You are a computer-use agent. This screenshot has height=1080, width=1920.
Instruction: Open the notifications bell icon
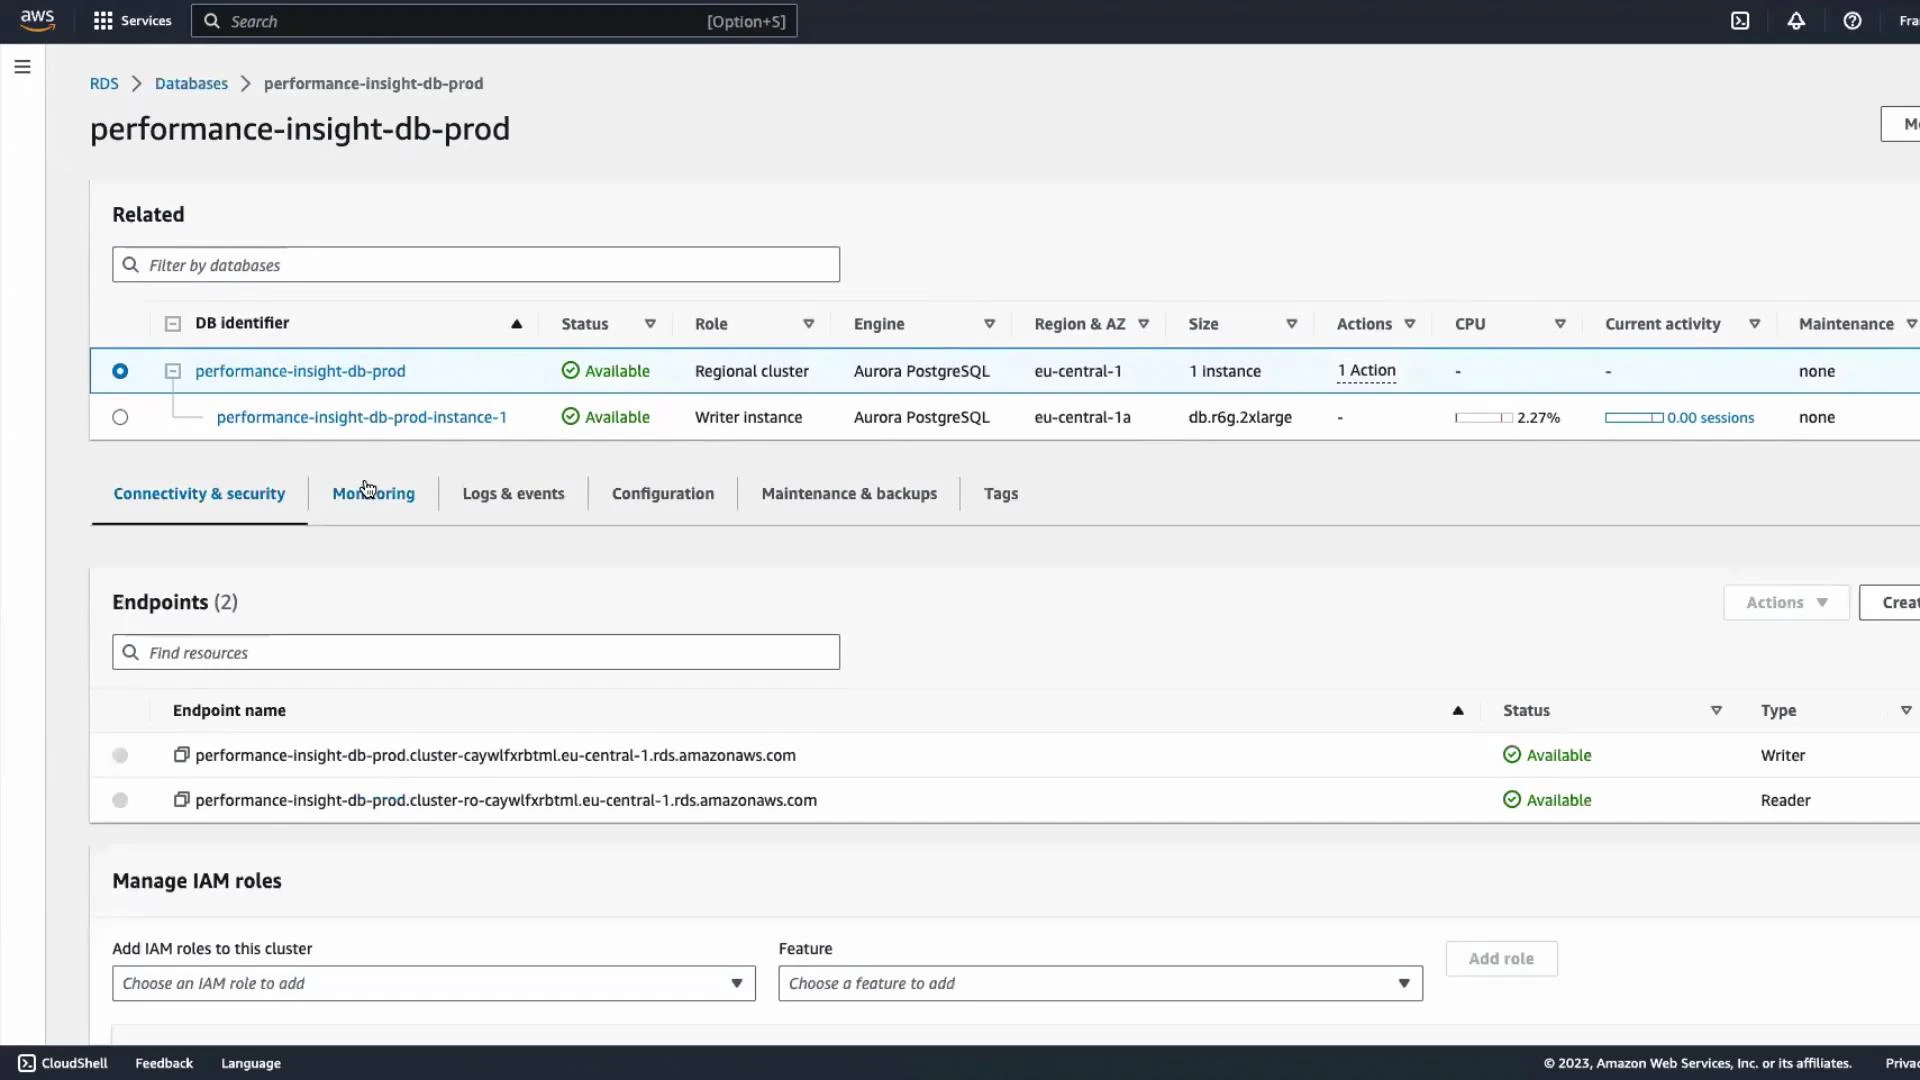(x=1796, y=20)
